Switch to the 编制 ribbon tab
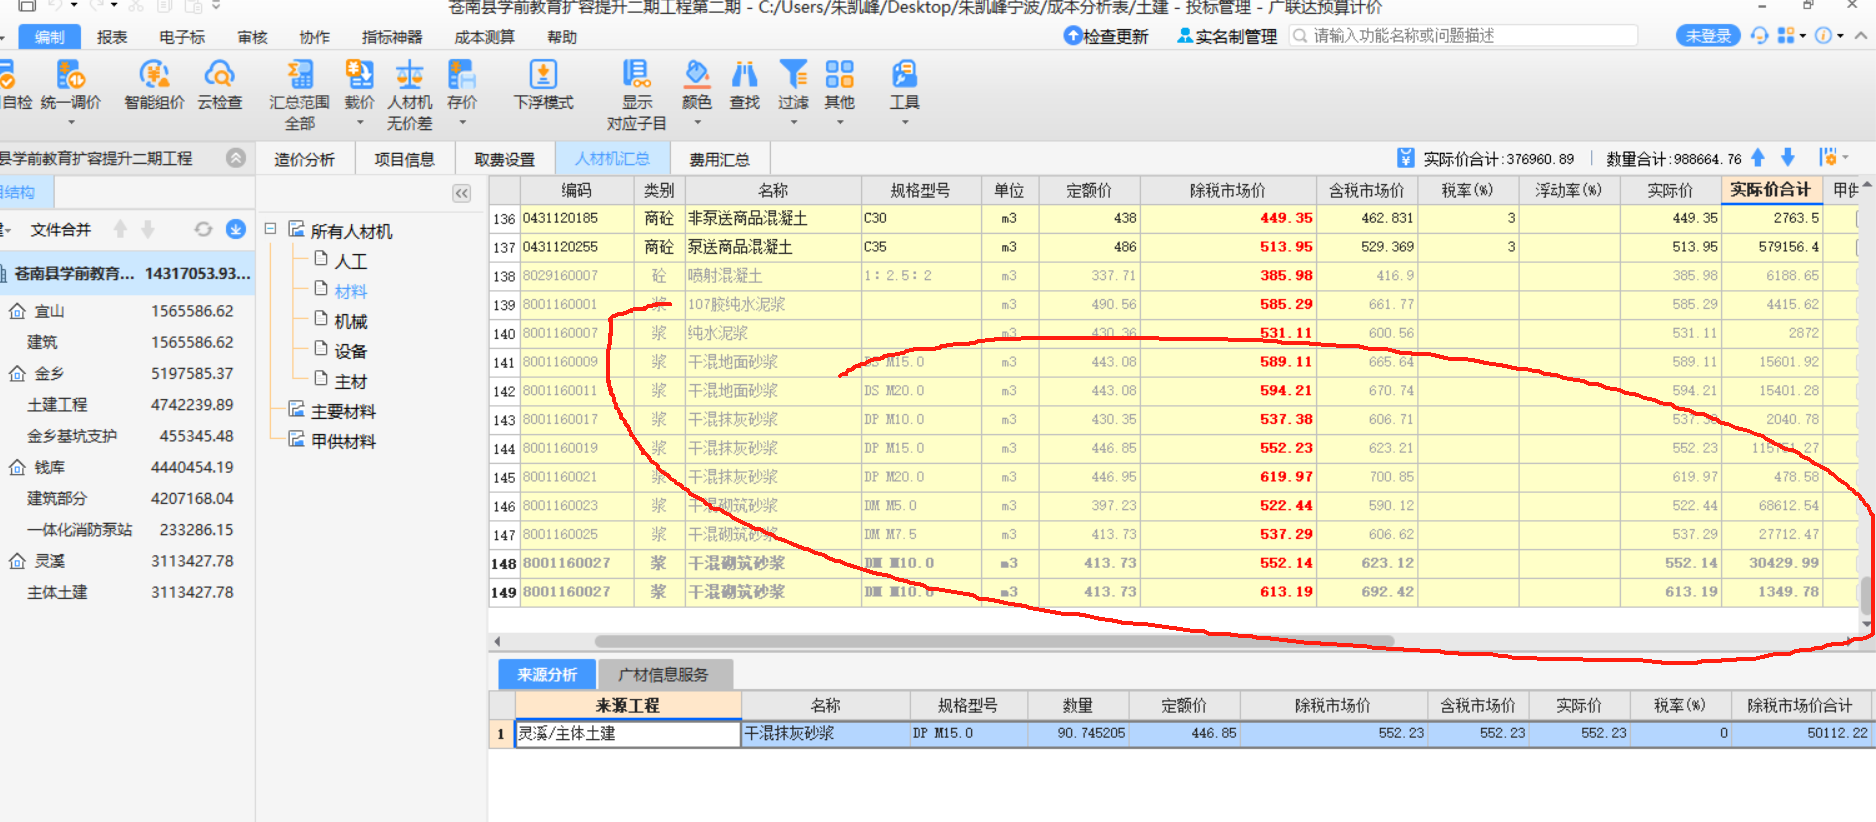This screenshot has height=822, width=1876. (x=49, y=37)
